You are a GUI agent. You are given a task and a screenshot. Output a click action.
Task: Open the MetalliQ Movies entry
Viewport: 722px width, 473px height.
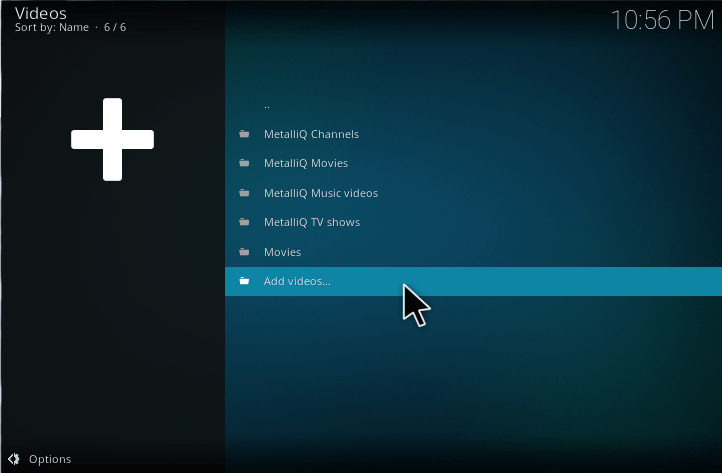473,163
